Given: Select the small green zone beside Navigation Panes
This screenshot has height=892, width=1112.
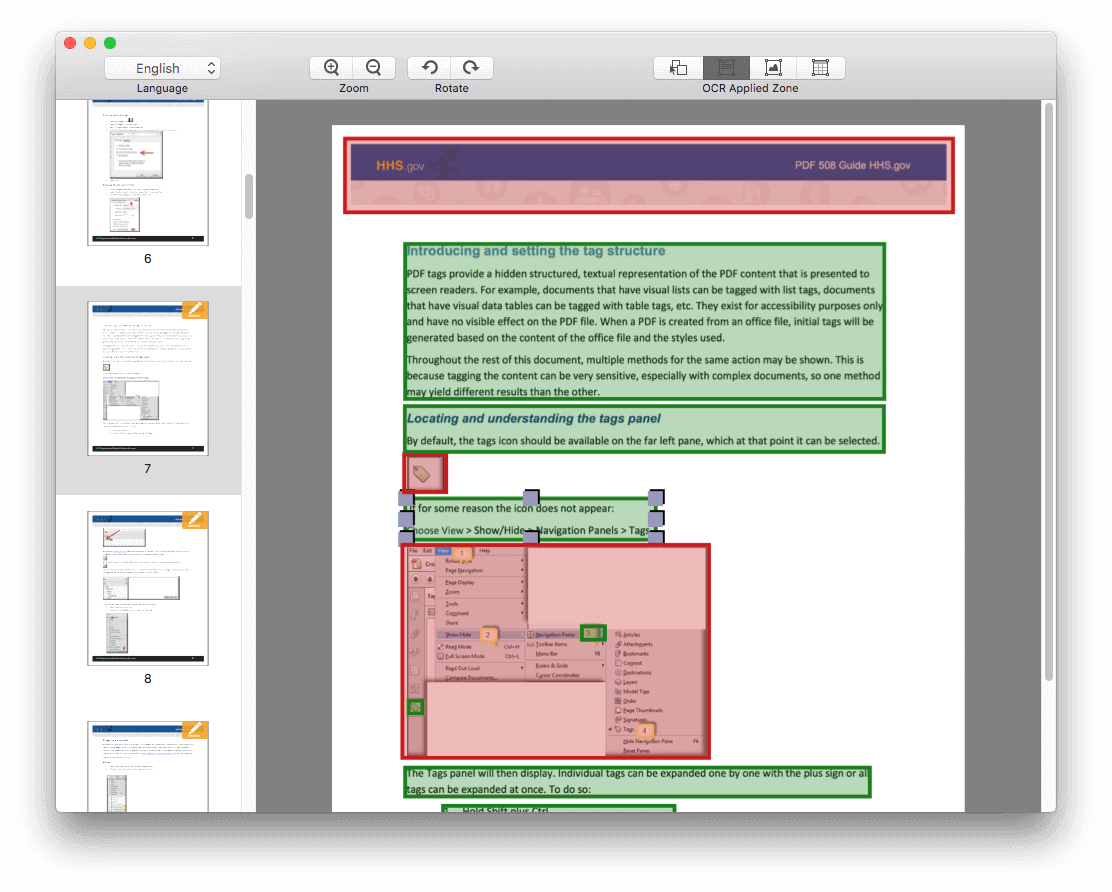Looking at the screenshot, I should (x=593, y=633).
